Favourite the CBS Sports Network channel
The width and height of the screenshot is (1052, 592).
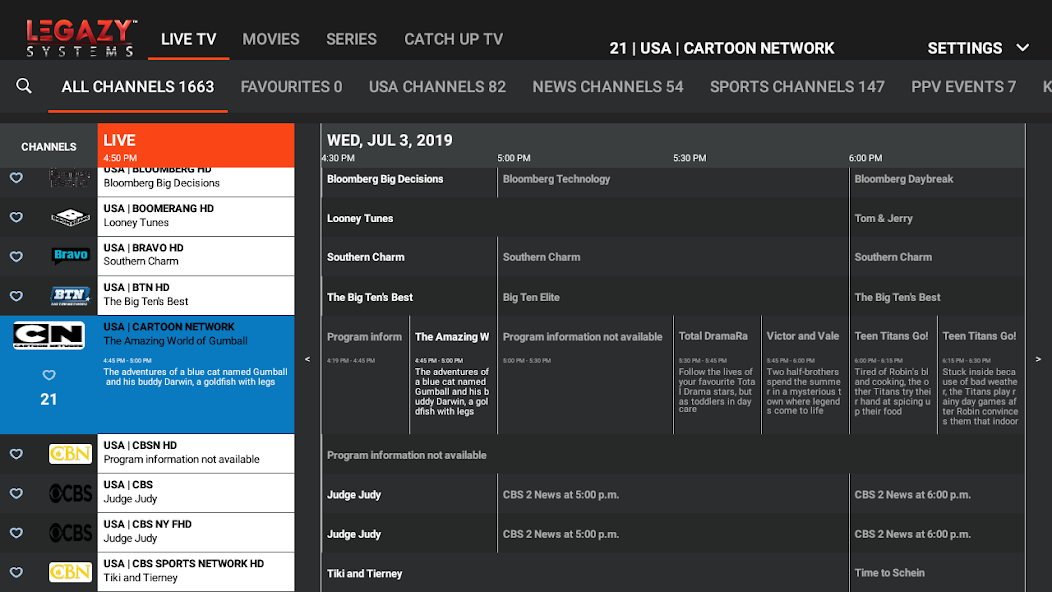coord(16,572)
